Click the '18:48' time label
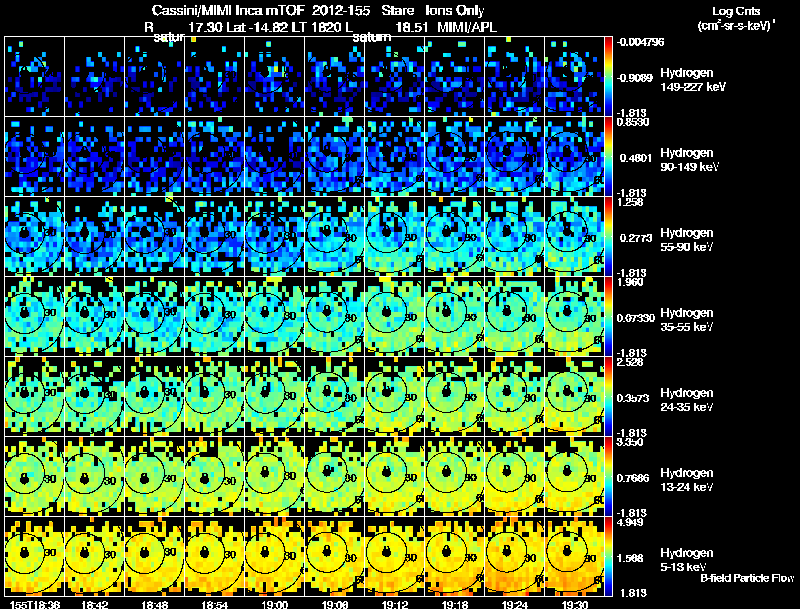This screenshot has height=609, width=800. [155, 604]
